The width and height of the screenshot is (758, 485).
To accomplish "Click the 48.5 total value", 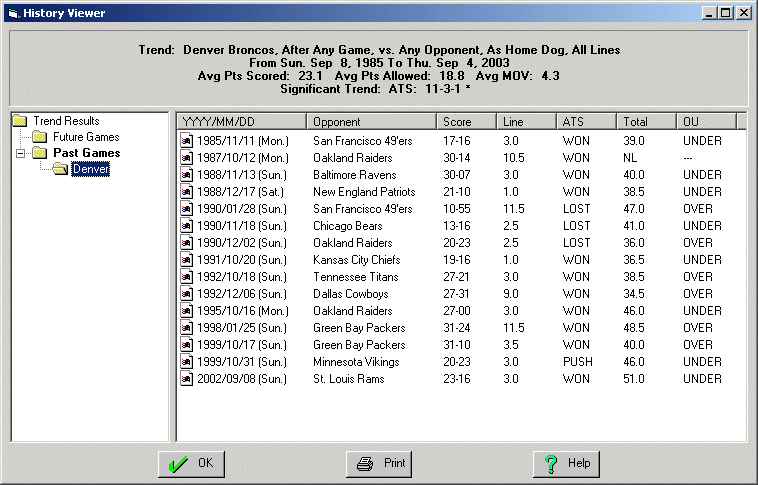I will pyautogui.click(x=634, y=328).
